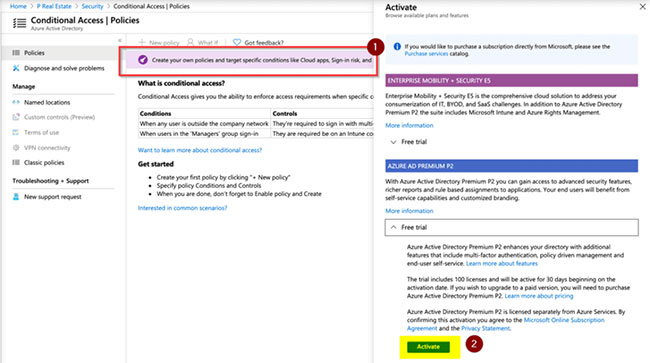Open New support request
Viewport: 650px width, 363px height.
point(53,197)
